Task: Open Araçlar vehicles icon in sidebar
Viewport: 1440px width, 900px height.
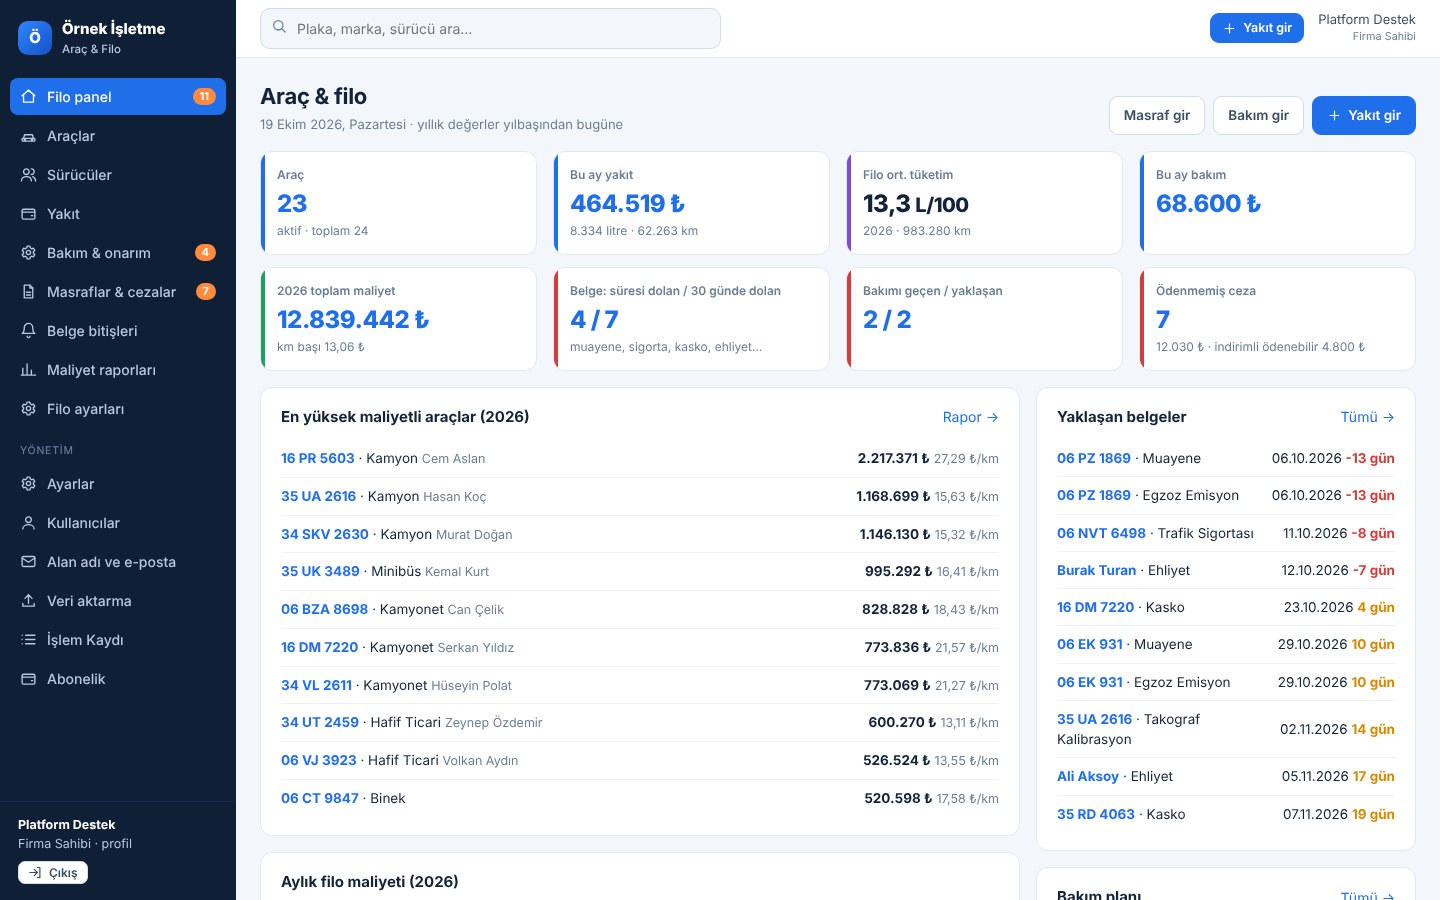Action: [x=28, y=136]
